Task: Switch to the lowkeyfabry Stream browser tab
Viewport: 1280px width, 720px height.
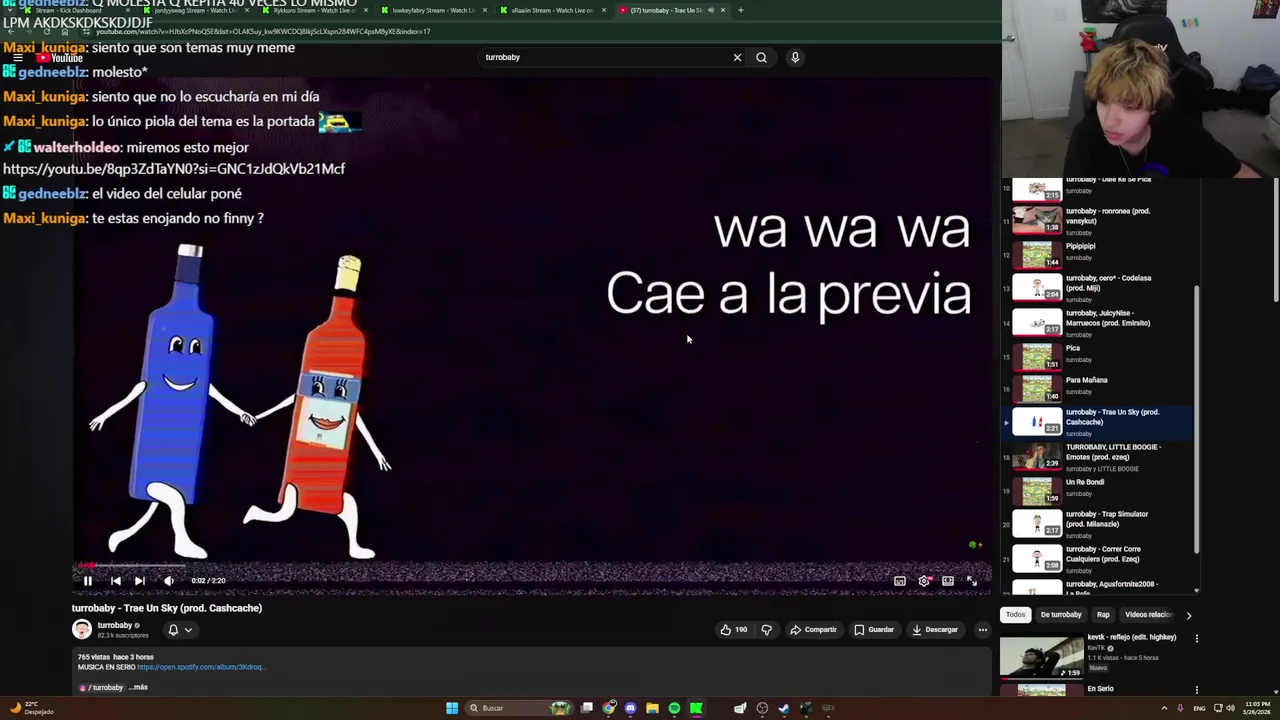Action: click(x=433, y=10)
